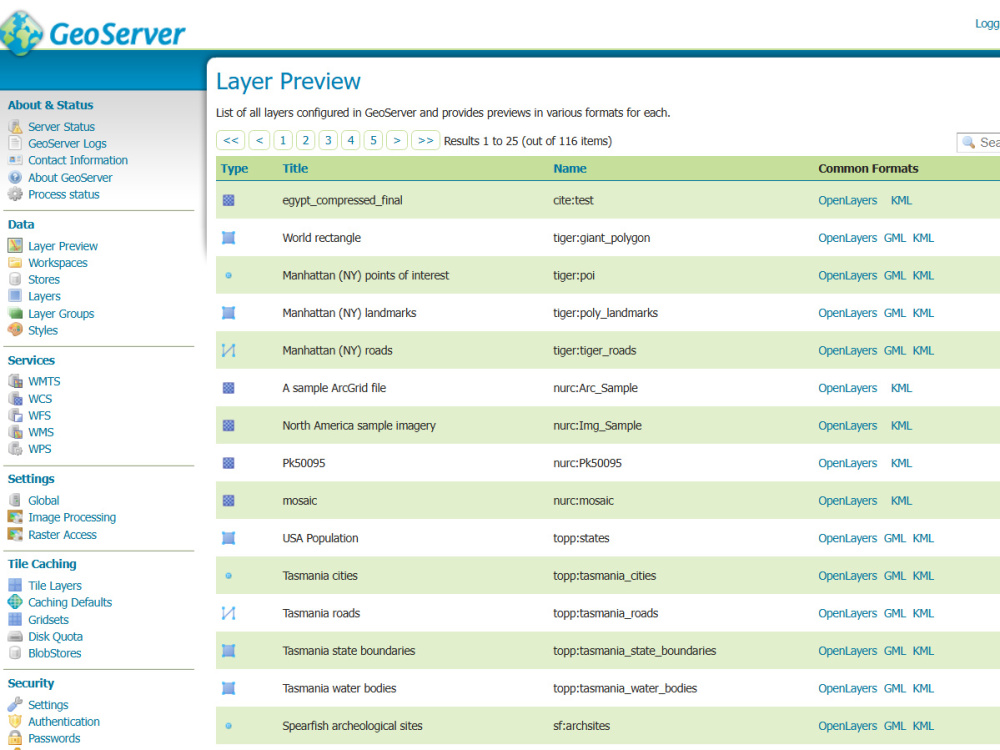Image resolution: width=1000 pixels, height=750 pixels.
Task: Click the Stores database icon
Action: [x=15, y=279]
